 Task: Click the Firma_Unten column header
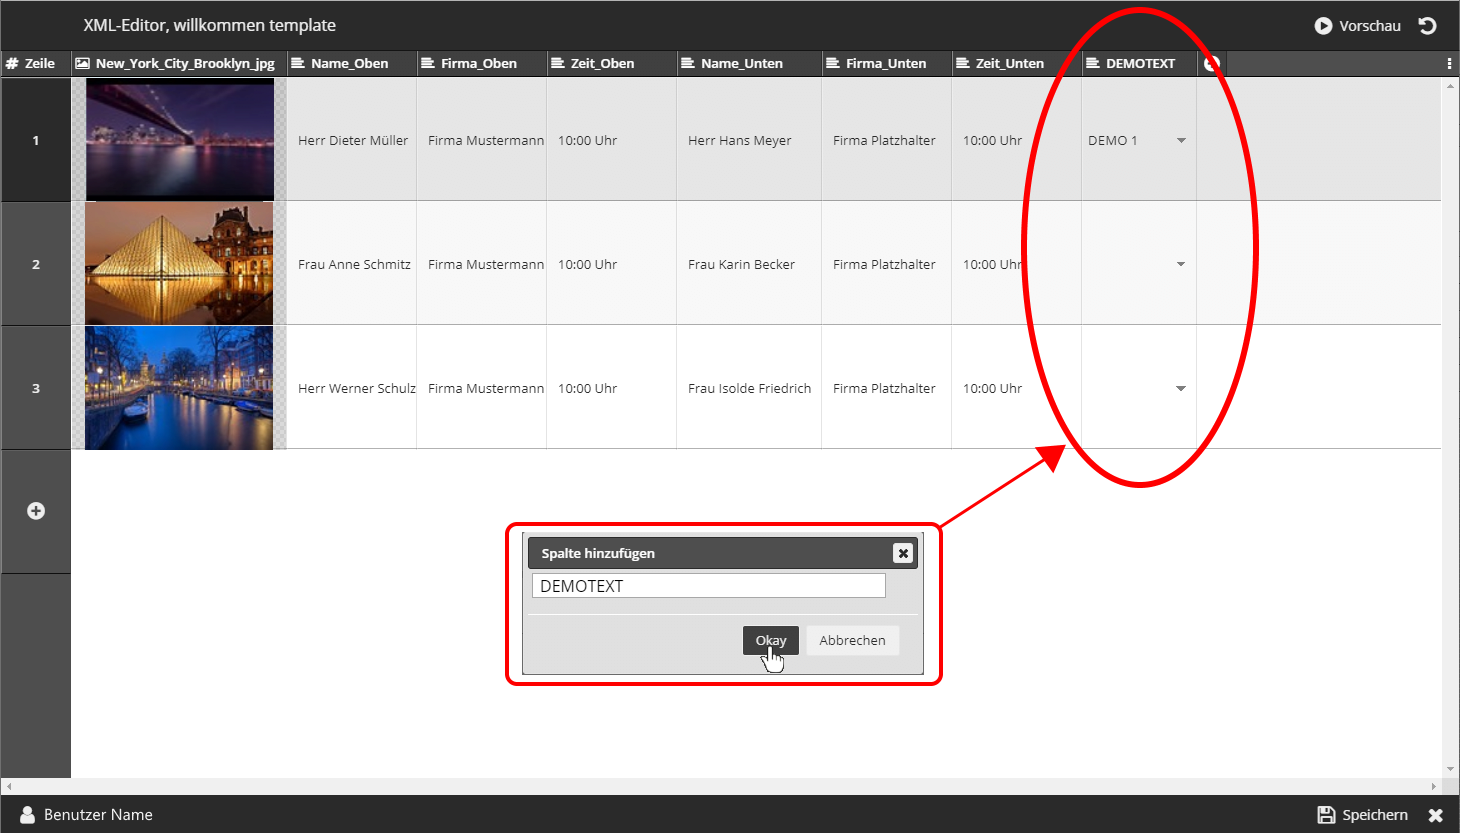click(885, 64)
